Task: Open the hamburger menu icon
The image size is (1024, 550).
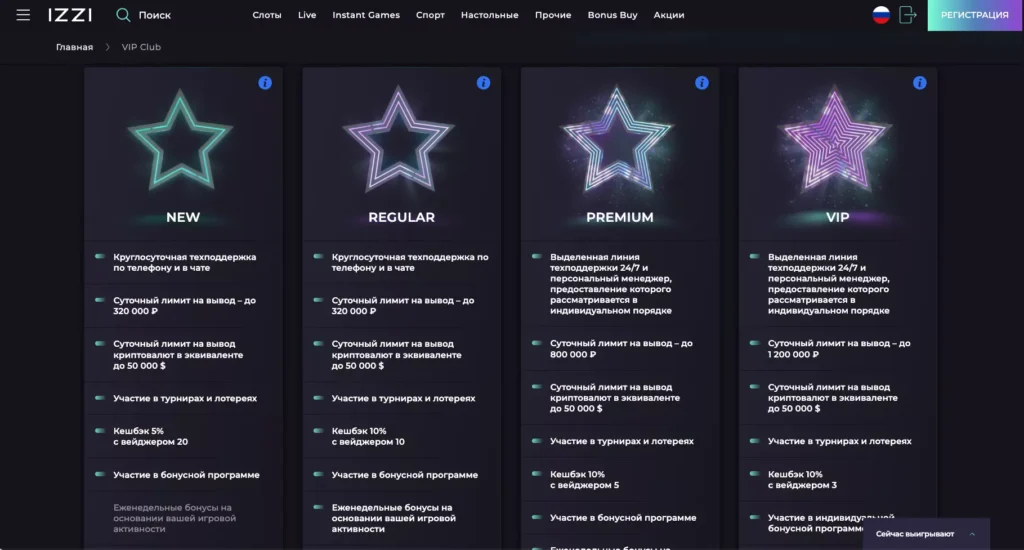Action: click(x=23, y=15)
